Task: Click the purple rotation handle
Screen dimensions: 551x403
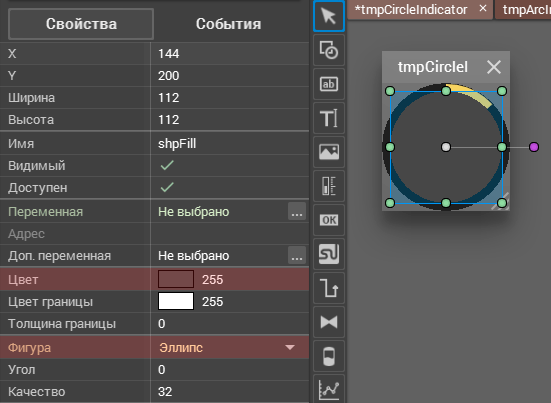Action: [x=534, y=147]
